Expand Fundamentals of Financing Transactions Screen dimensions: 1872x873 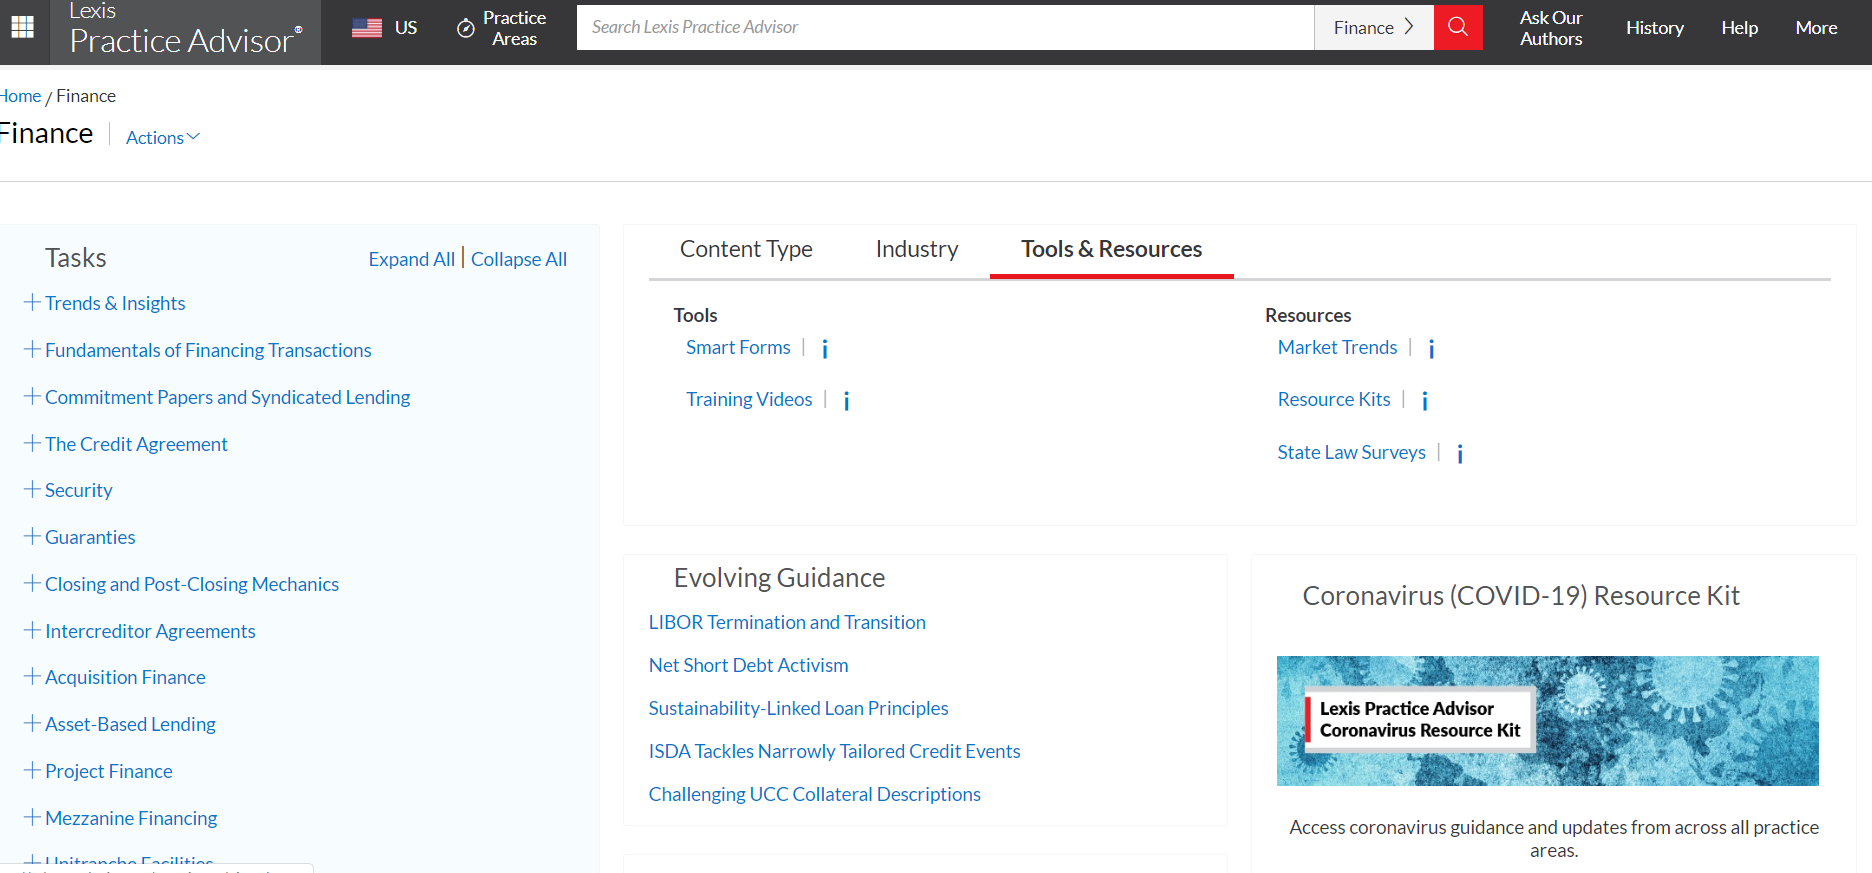pos(32,349)
